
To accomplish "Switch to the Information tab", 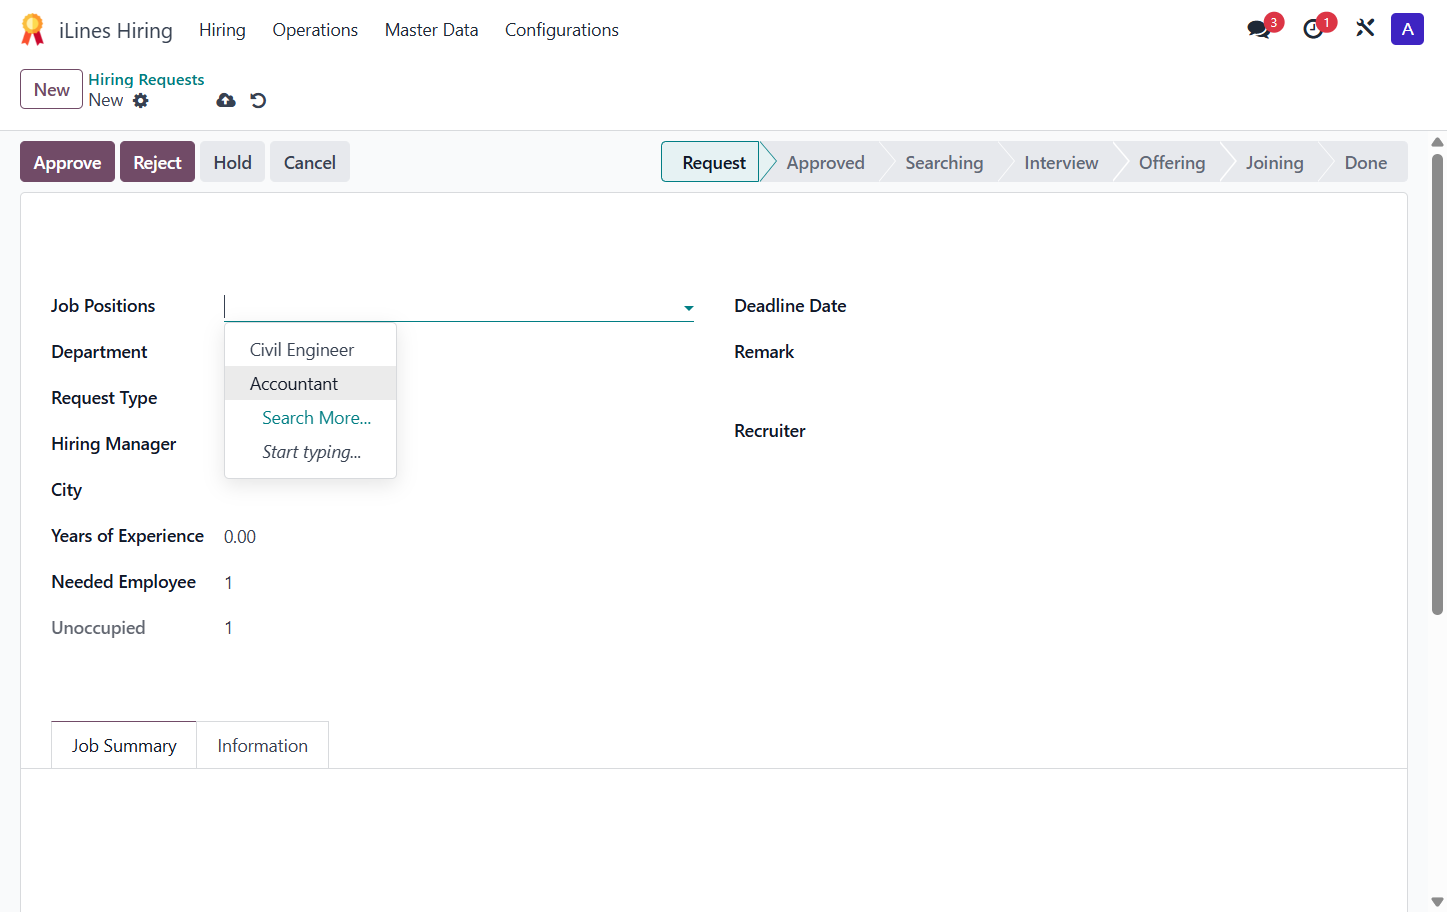I will pos(262,745).
